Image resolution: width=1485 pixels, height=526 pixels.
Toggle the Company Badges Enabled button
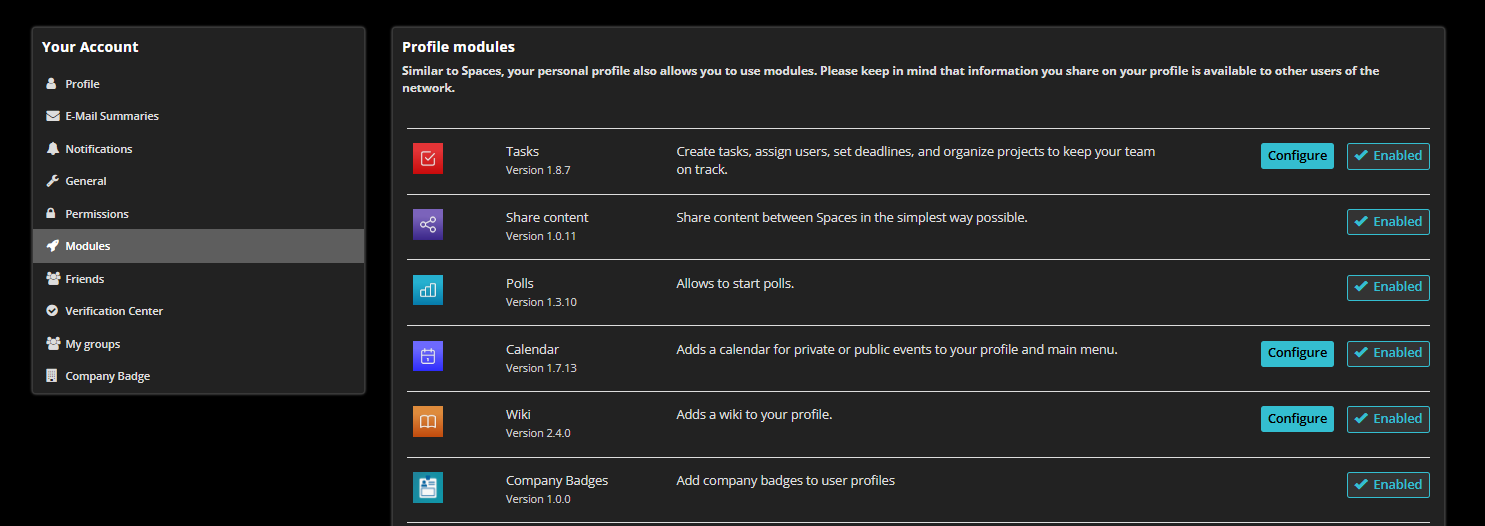1388,485
